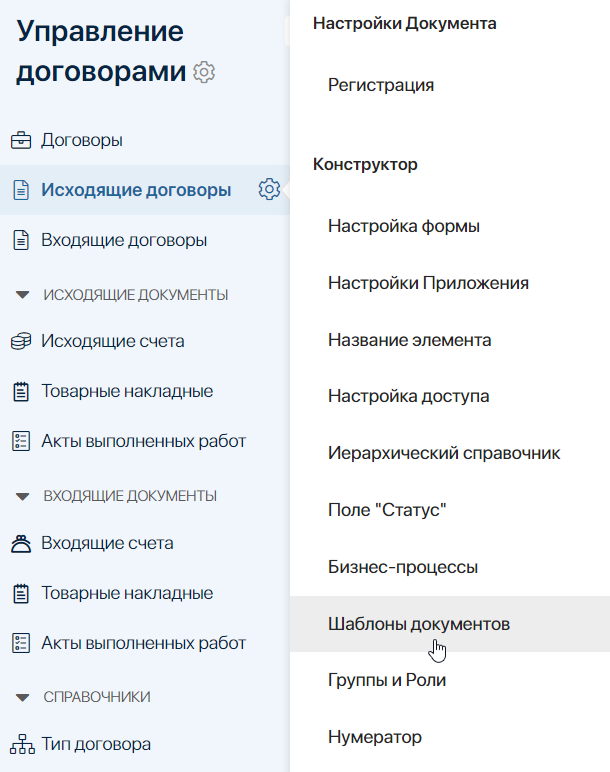Click gear icon beside Управление договорами title
Screen dimensions: 610x772
(x=205, y=72)
